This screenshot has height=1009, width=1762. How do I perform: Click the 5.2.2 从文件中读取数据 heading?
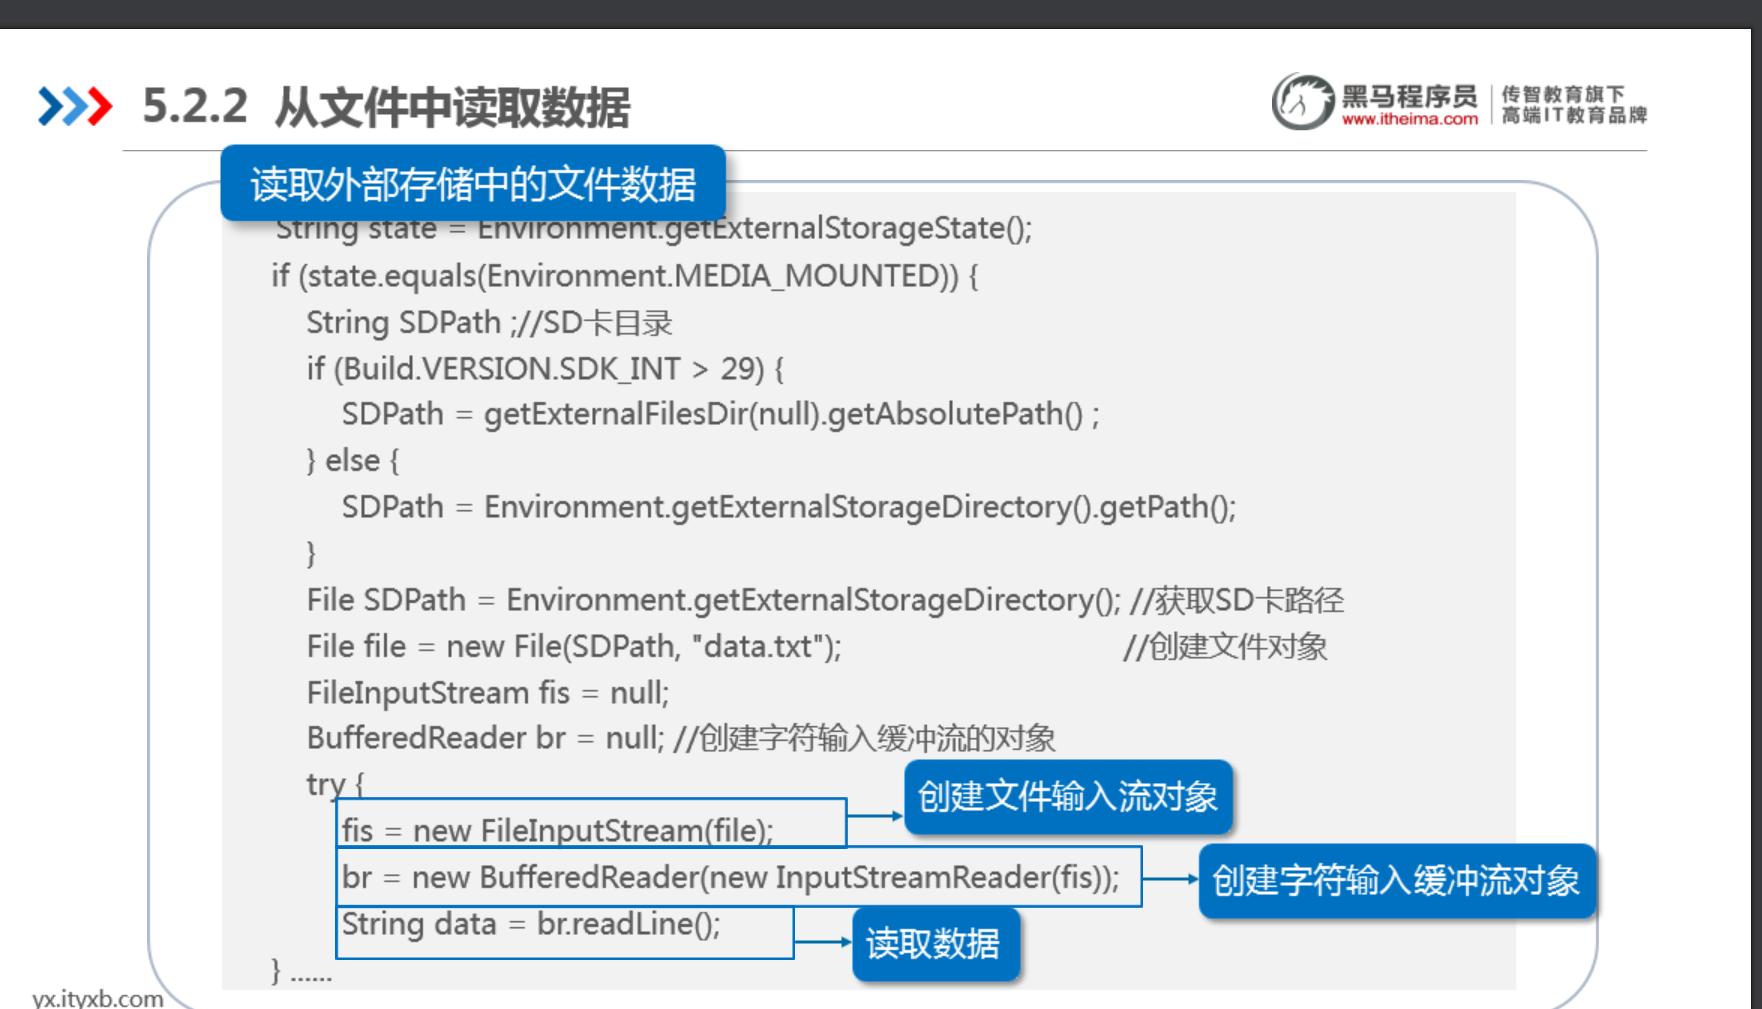click(x=386, y=107)
